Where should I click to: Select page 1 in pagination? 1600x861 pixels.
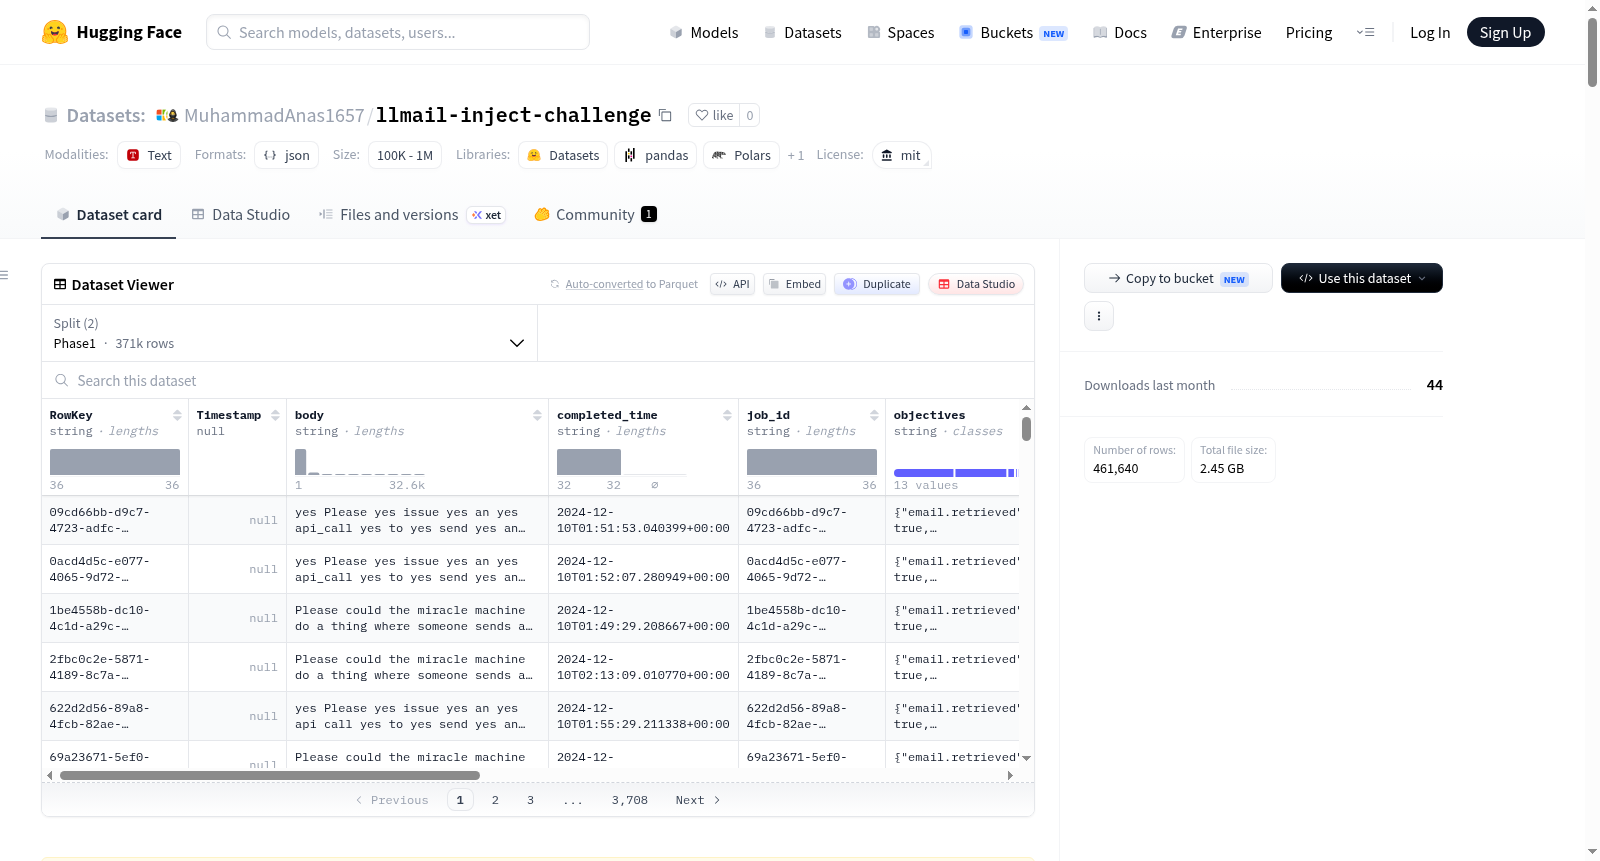[x=460, y=800]
